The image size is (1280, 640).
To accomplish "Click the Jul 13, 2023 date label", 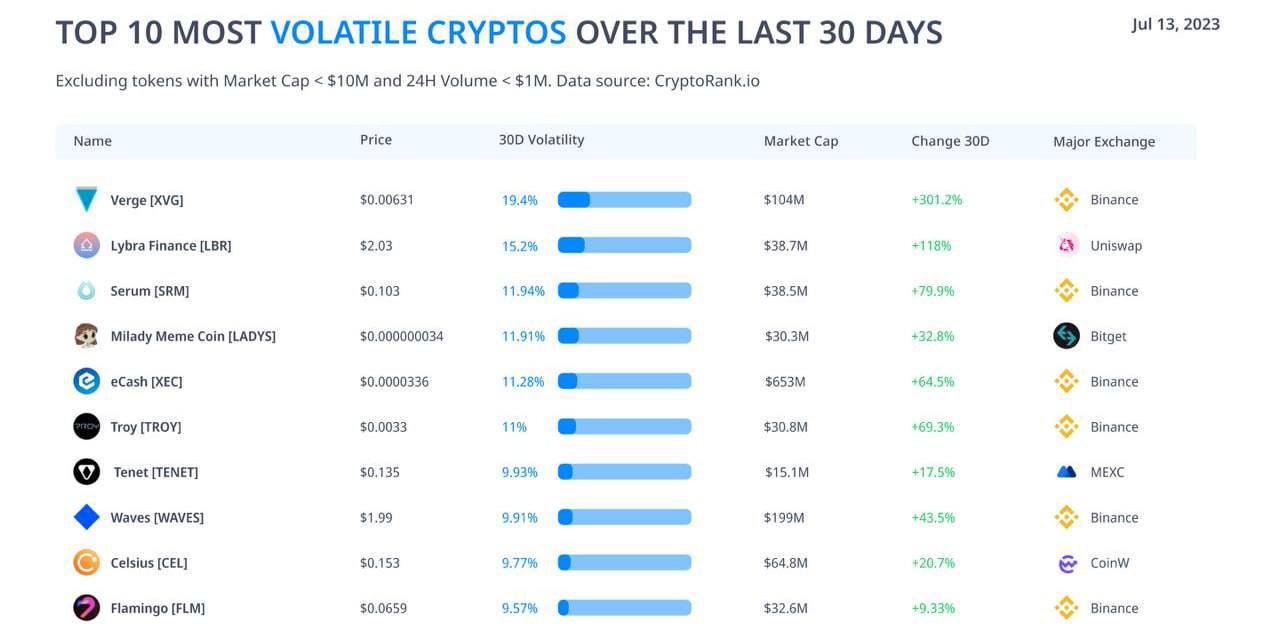I will [1176, 25].
